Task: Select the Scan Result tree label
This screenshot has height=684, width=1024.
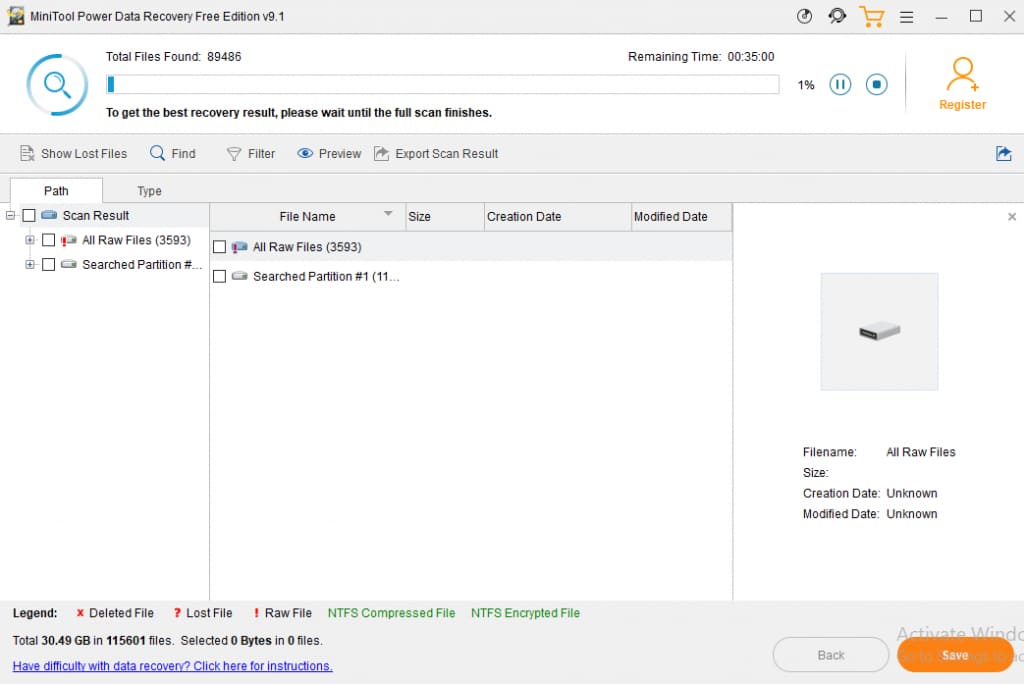Action: tap(96, 216)
